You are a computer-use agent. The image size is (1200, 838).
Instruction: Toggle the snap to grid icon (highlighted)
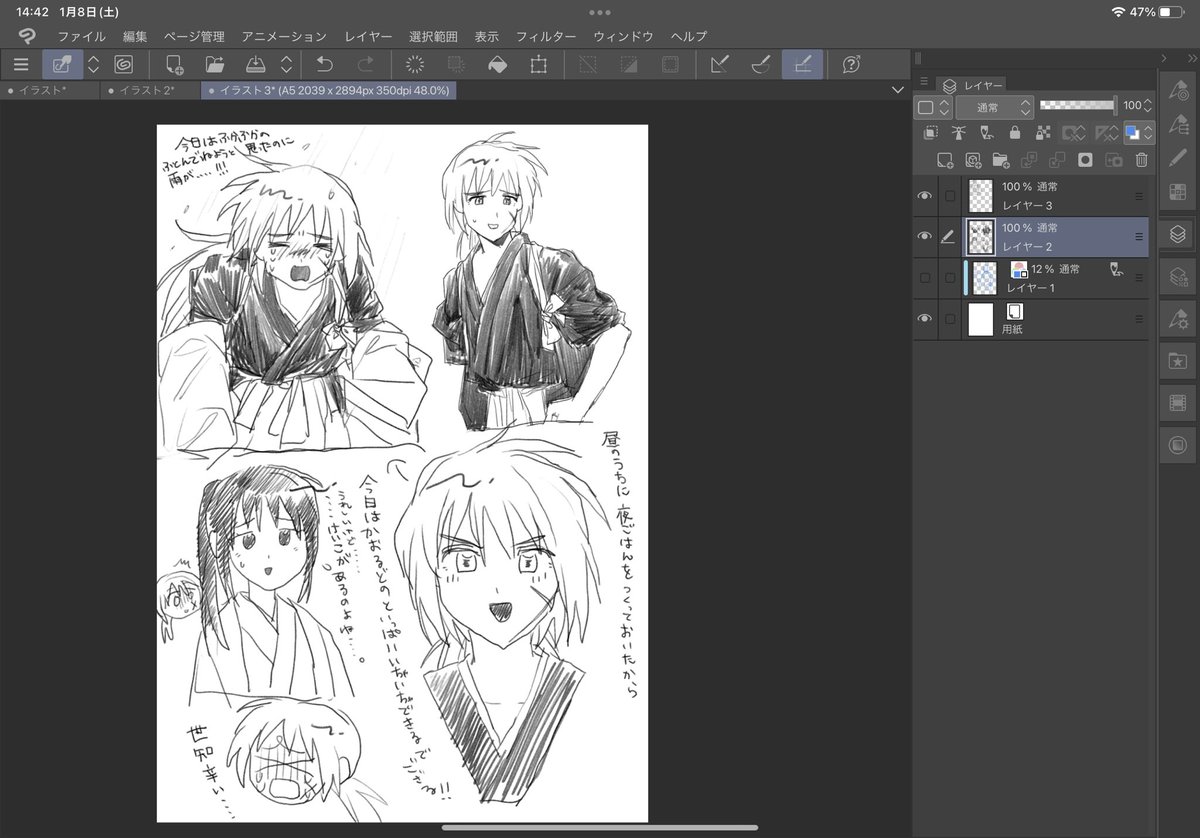tap(802, 64)
